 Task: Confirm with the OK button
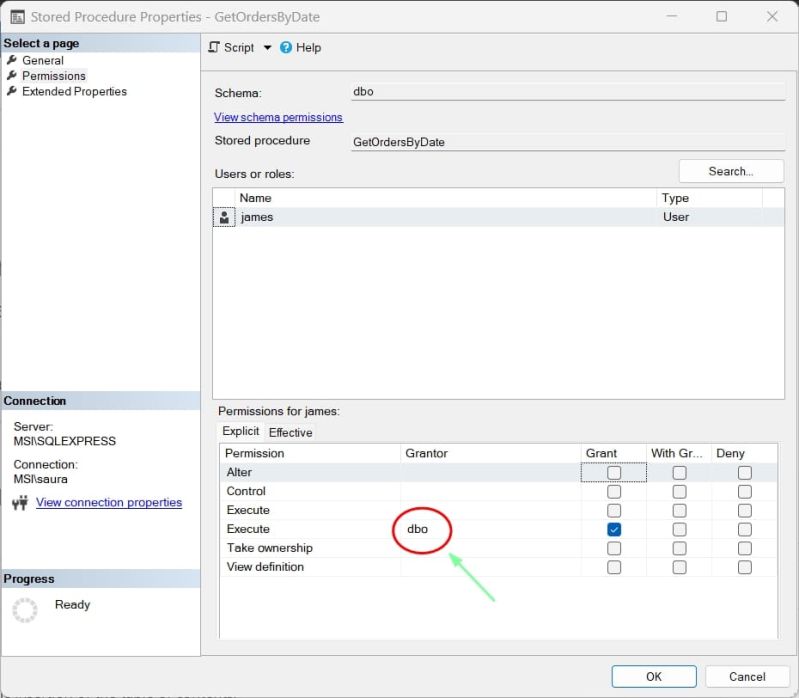[654, 677]
